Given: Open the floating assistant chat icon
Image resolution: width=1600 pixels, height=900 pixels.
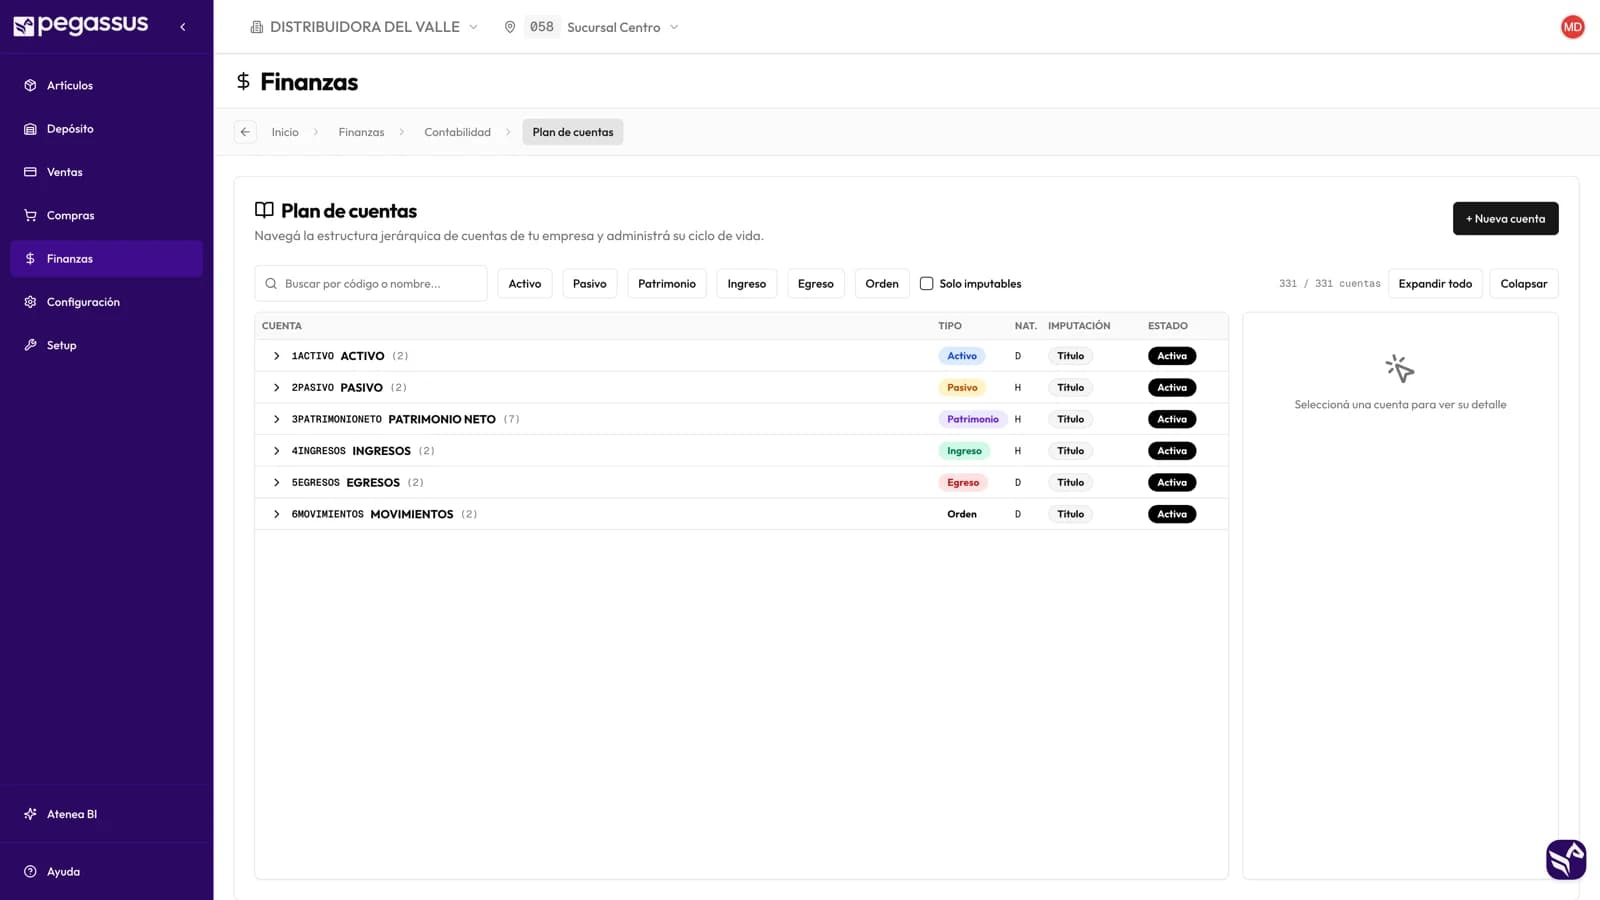Looking at the screenshot, I should click(1566, 859).
